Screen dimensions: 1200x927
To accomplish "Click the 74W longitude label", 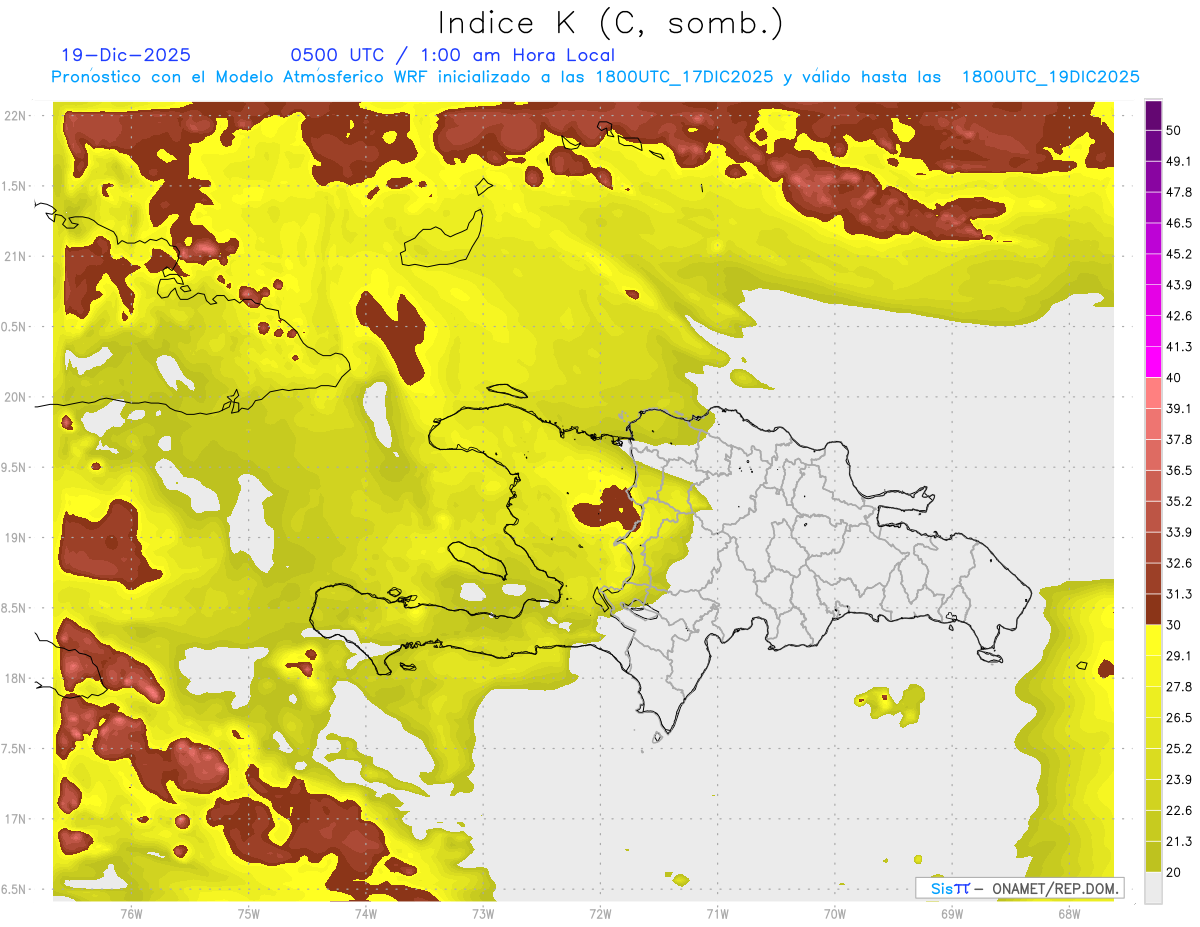I will pos(366,913).
